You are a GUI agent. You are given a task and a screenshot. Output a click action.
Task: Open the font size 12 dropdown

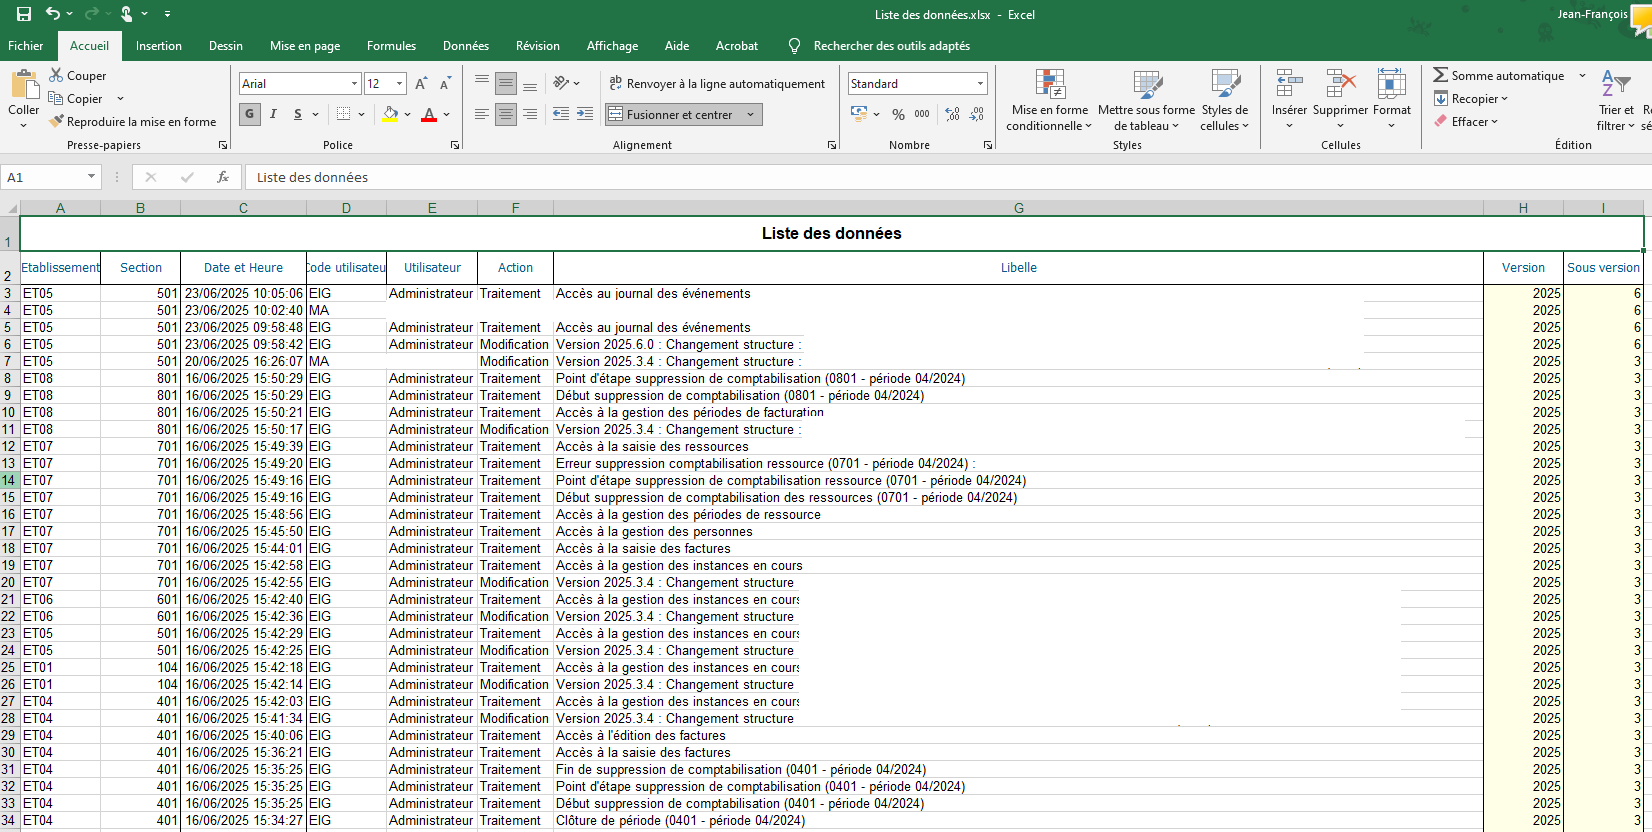(x=399, y=84)
